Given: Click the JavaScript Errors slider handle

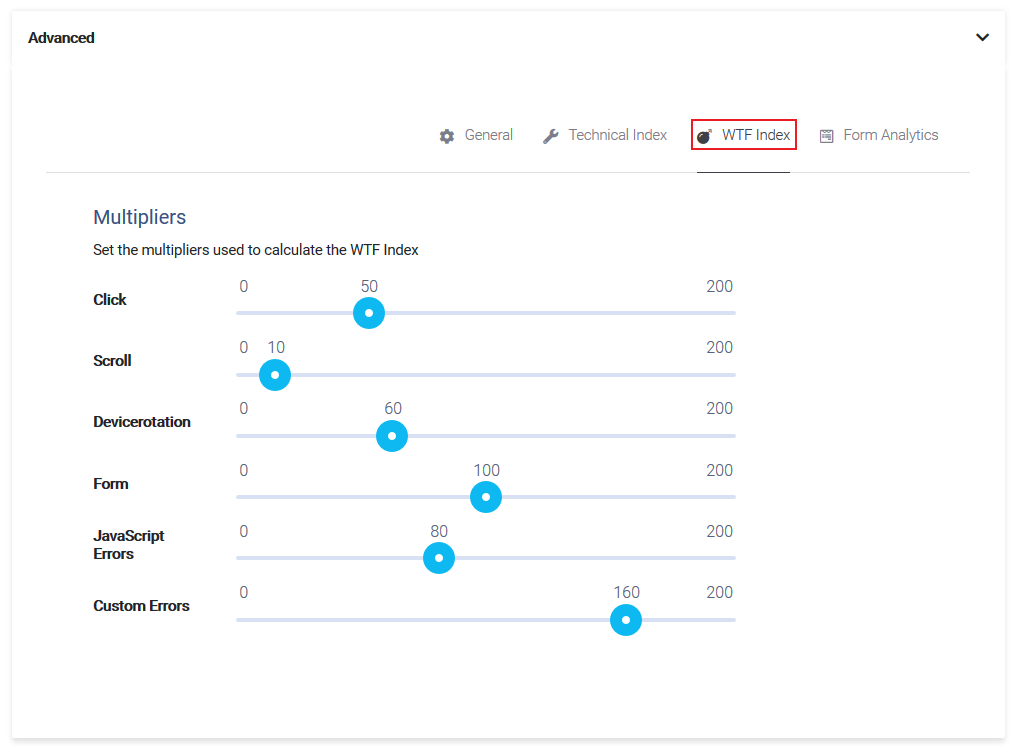Looking at the screenshot, I should click(439, 558).
